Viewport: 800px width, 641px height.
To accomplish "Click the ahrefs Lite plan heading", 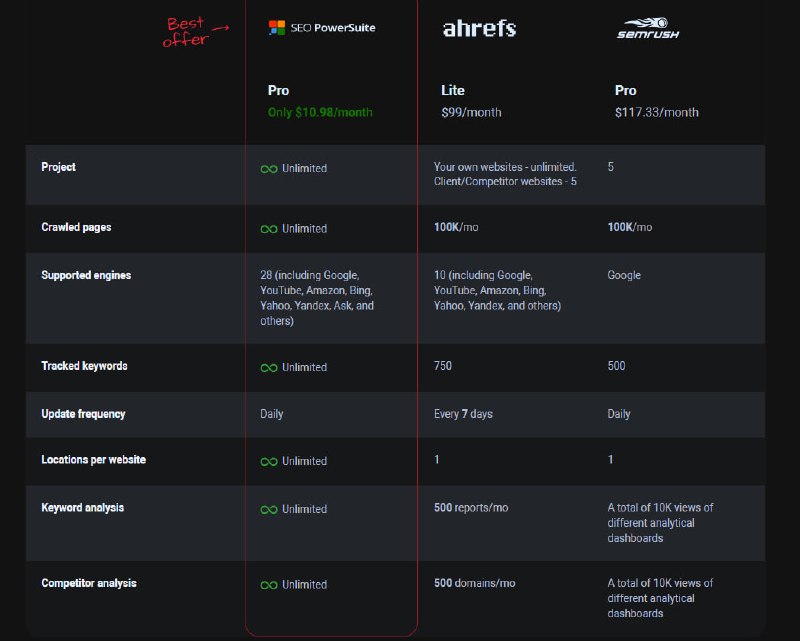I will coord(453,90).
